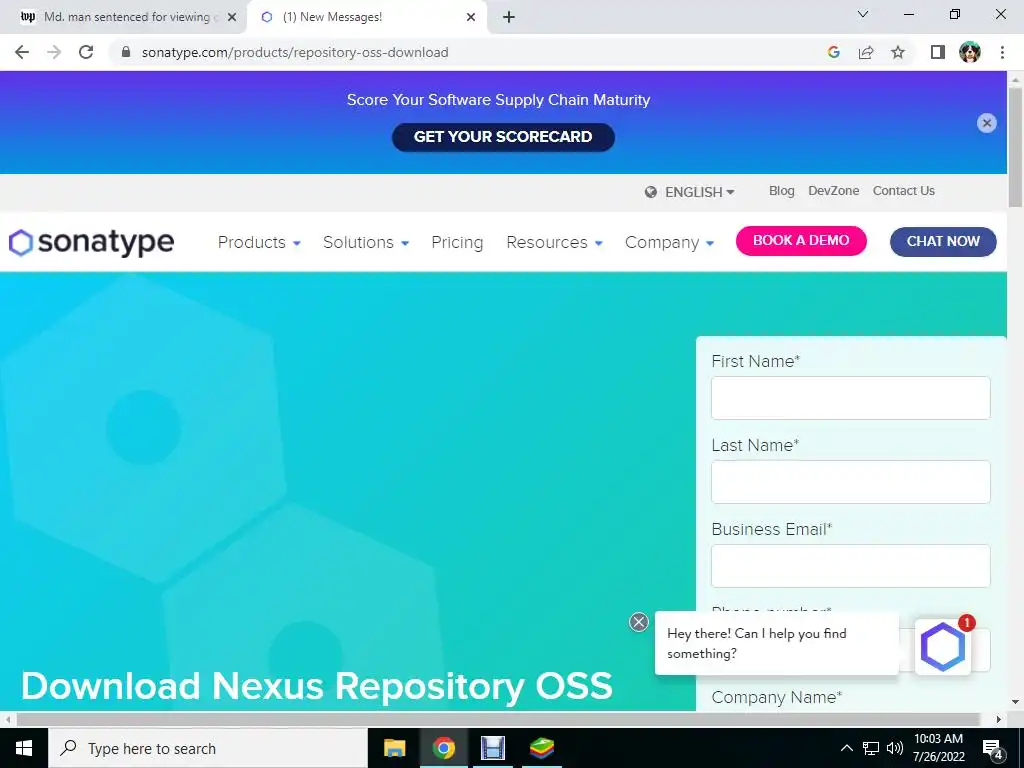The width and height of the screenshot is (1024, 768).
Task: Expand the ENGLISH language dropdown
Action: pyautogui.click(x=699, y=192)
